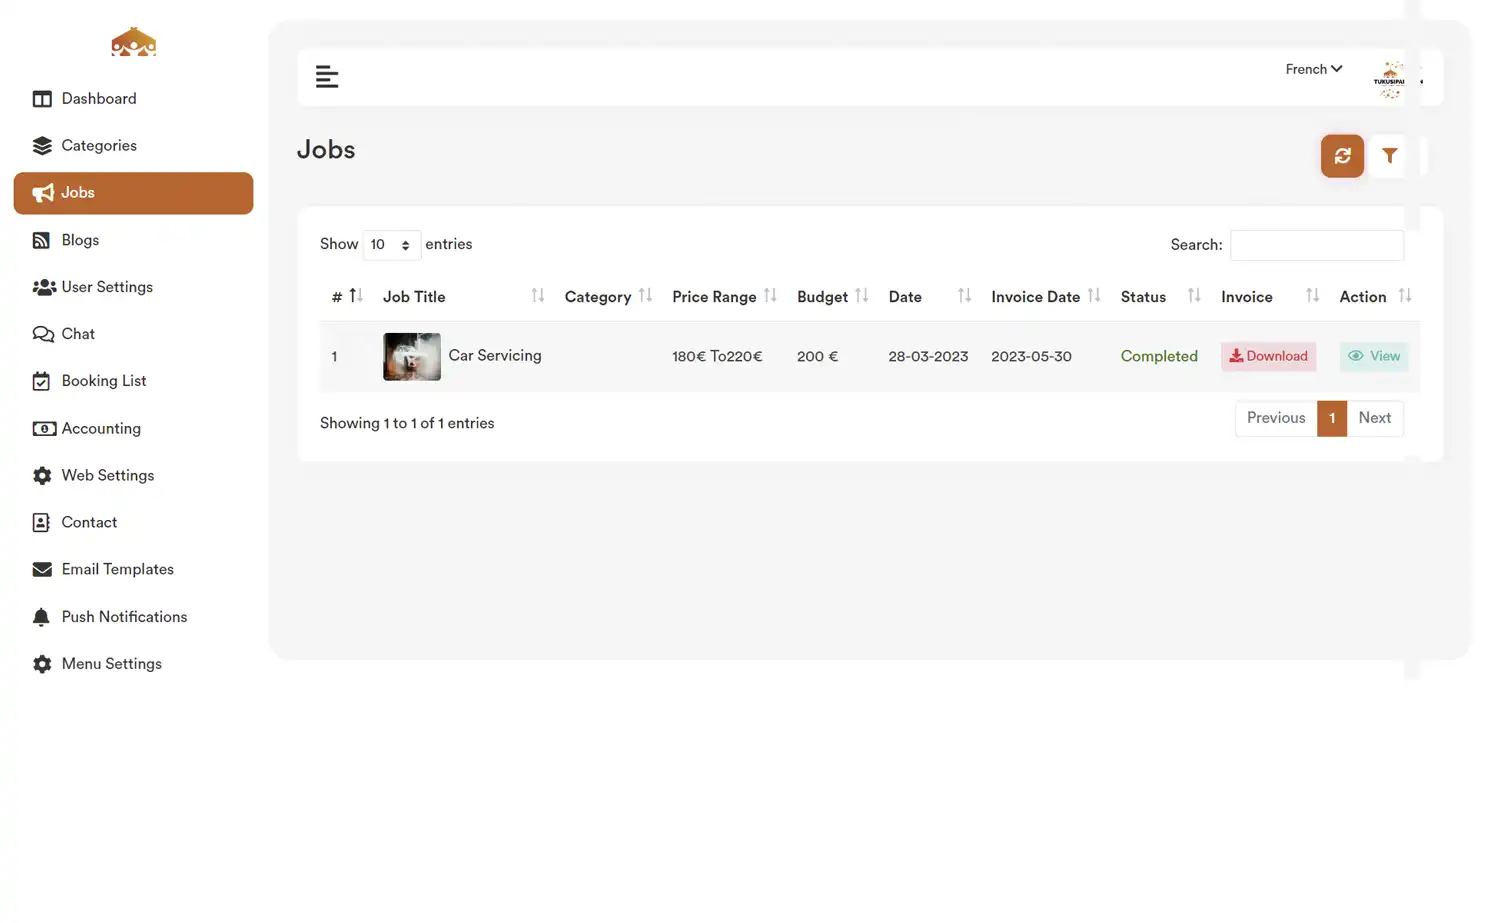Select Jobs in the sidebar
Screen dimensions: 1487x923
click(78, 192)
